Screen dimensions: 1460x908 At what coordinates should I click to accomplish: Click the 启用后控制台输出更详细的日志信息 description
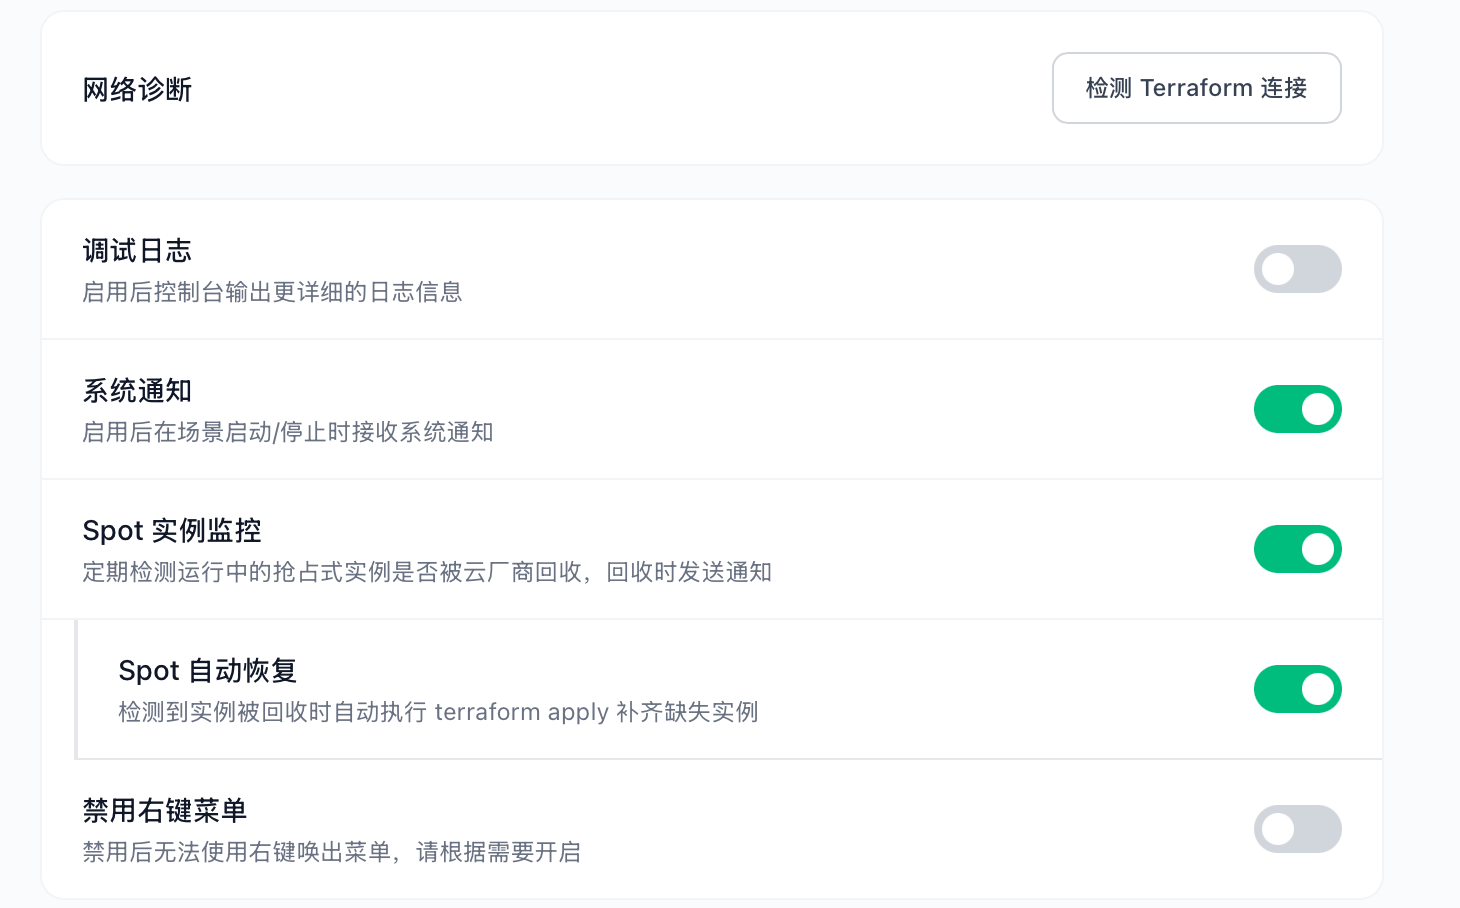click(272, 292)
